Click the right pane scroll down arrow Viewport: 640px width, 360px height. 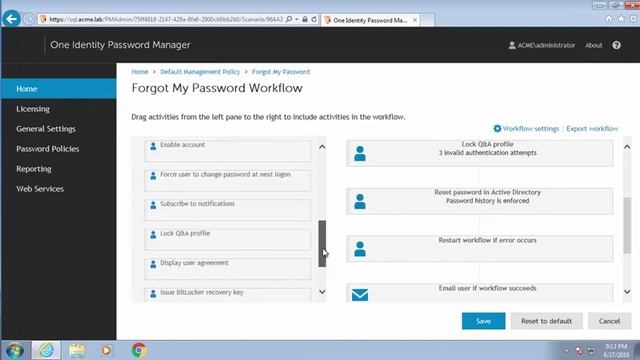click(x=627, y=292)
